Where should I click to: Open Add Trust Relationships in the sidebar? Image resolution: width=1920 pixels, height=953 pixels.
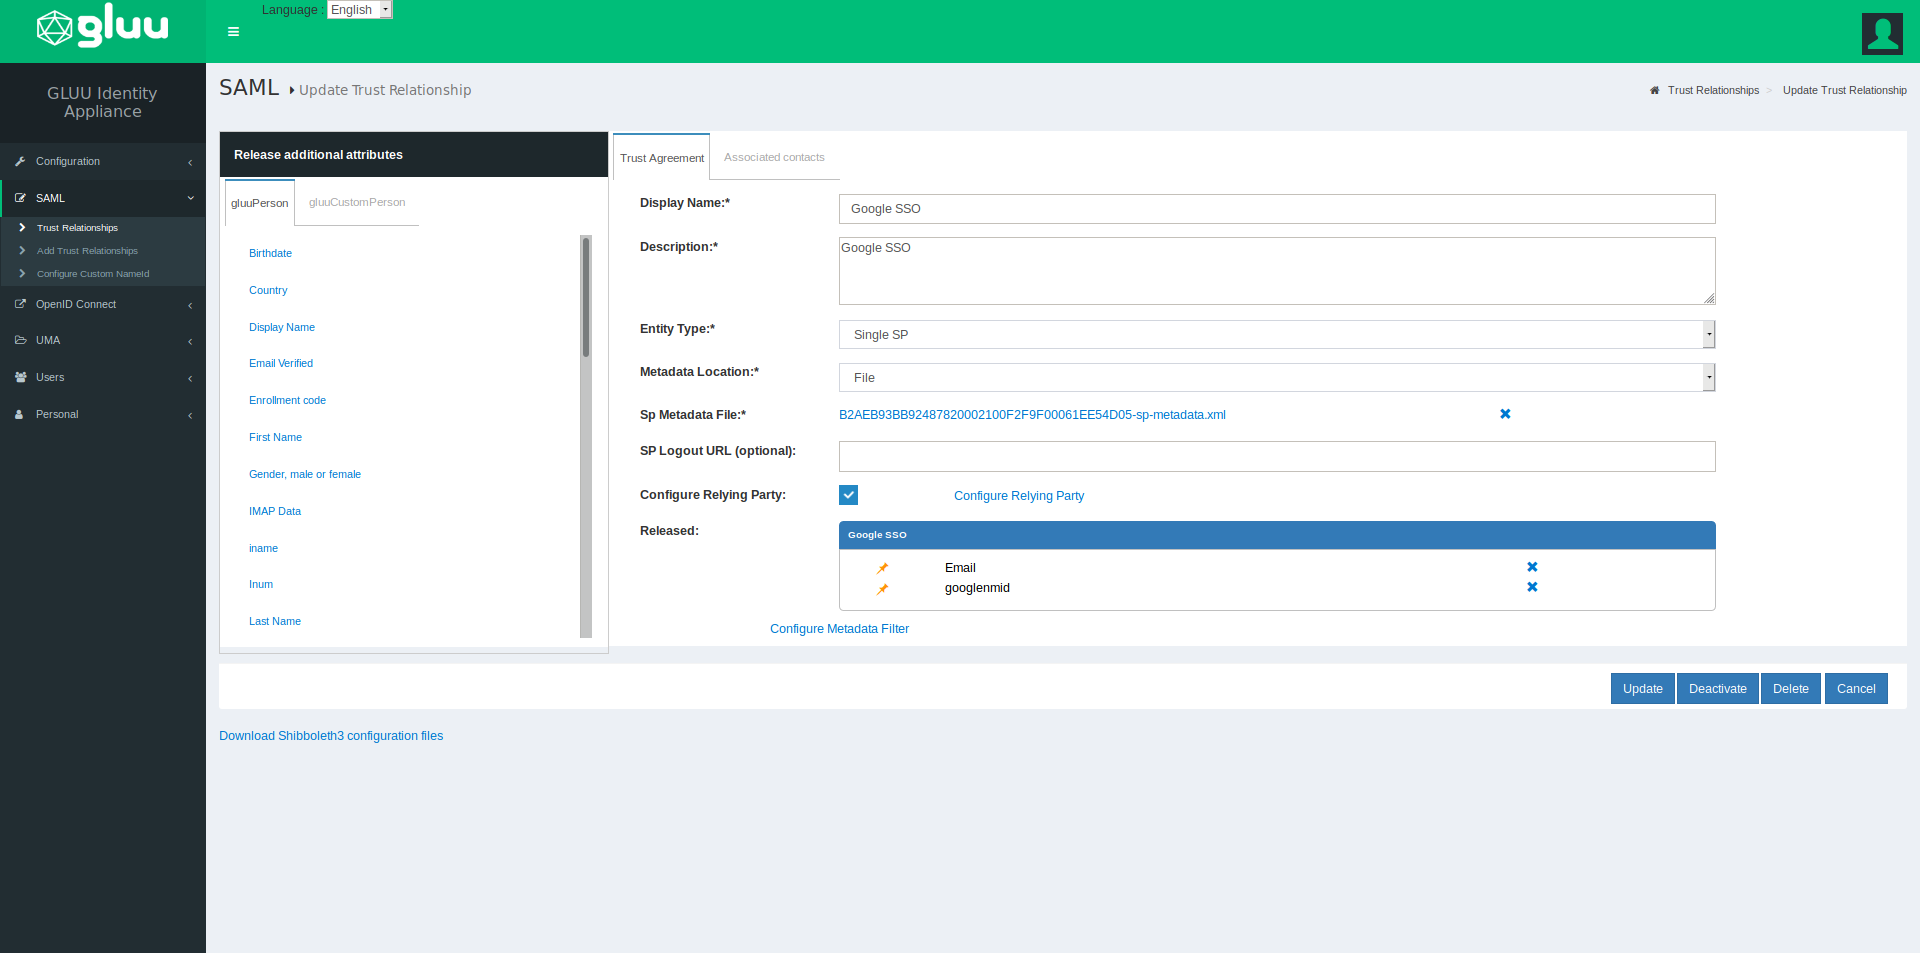(87, 251)
